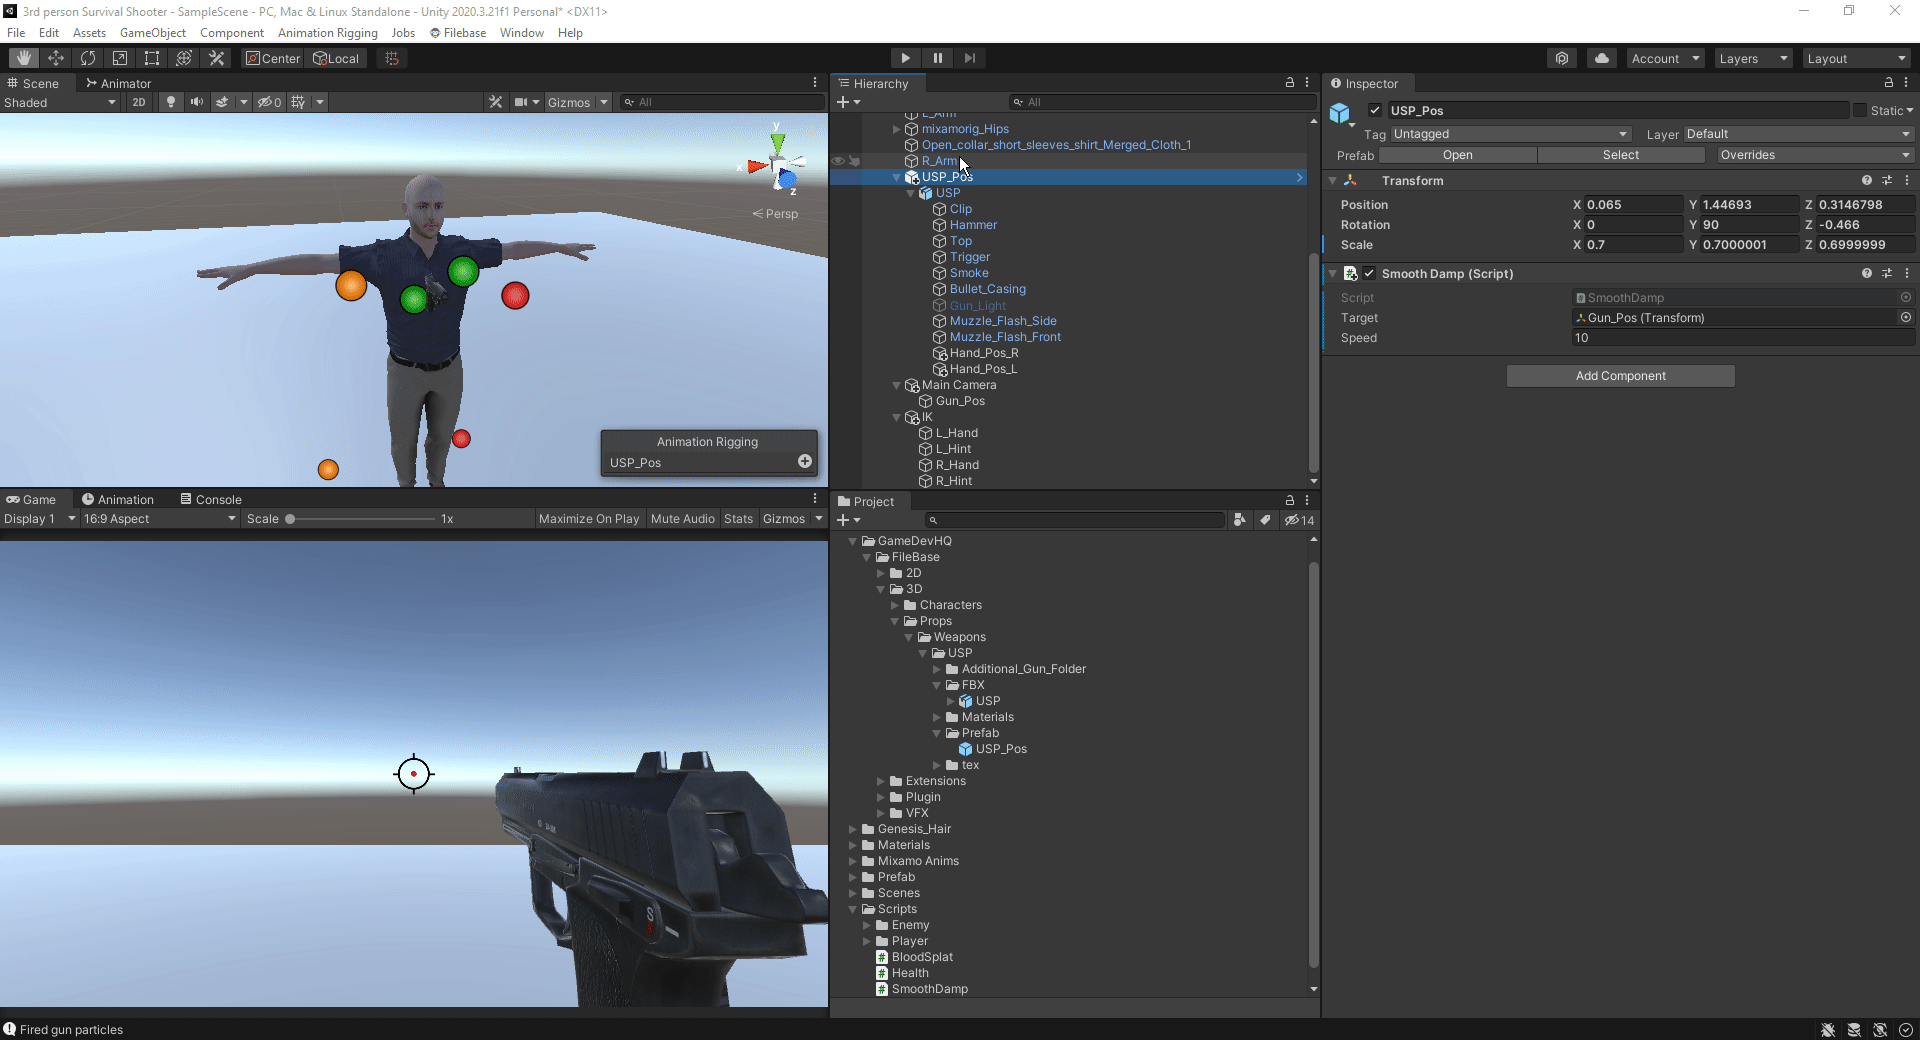
Task: Toggle scene lighting bulb icon
Action: [171, 102]
